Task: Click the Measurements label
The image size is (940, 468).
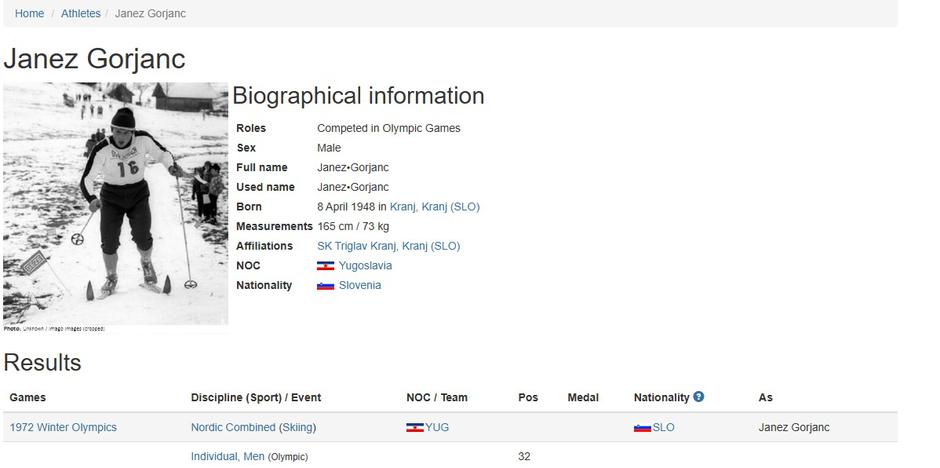Action: (275, 227)
